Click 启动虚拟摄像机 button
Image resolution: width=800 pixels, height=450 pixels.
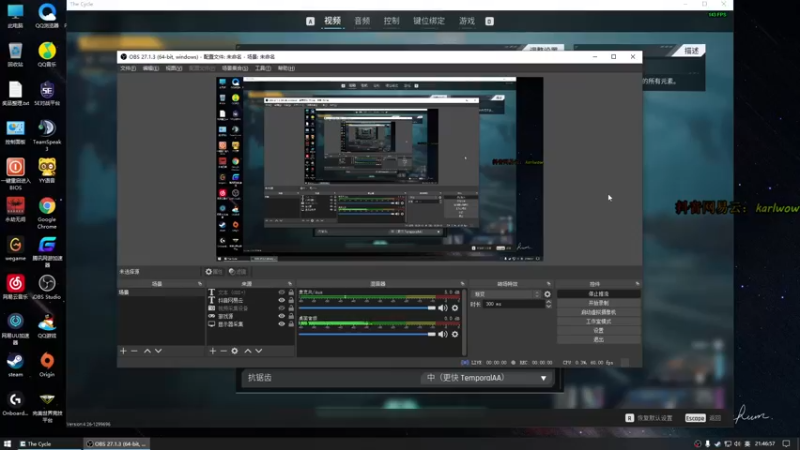[x=598, y=312]
